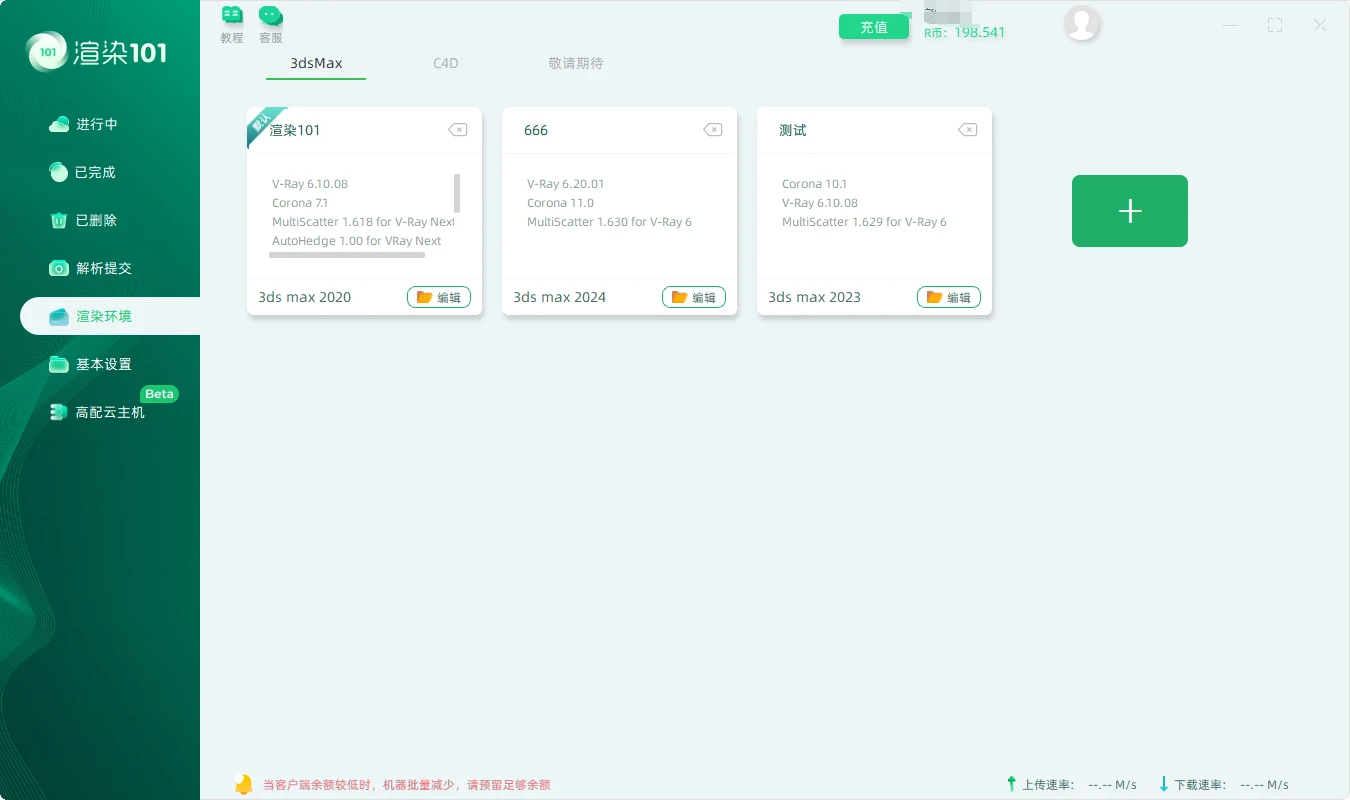1350x800 pixels.
Task: Edit the 3ds max 2020 environment
Action: pyautogui.click(x=439, y=297)
